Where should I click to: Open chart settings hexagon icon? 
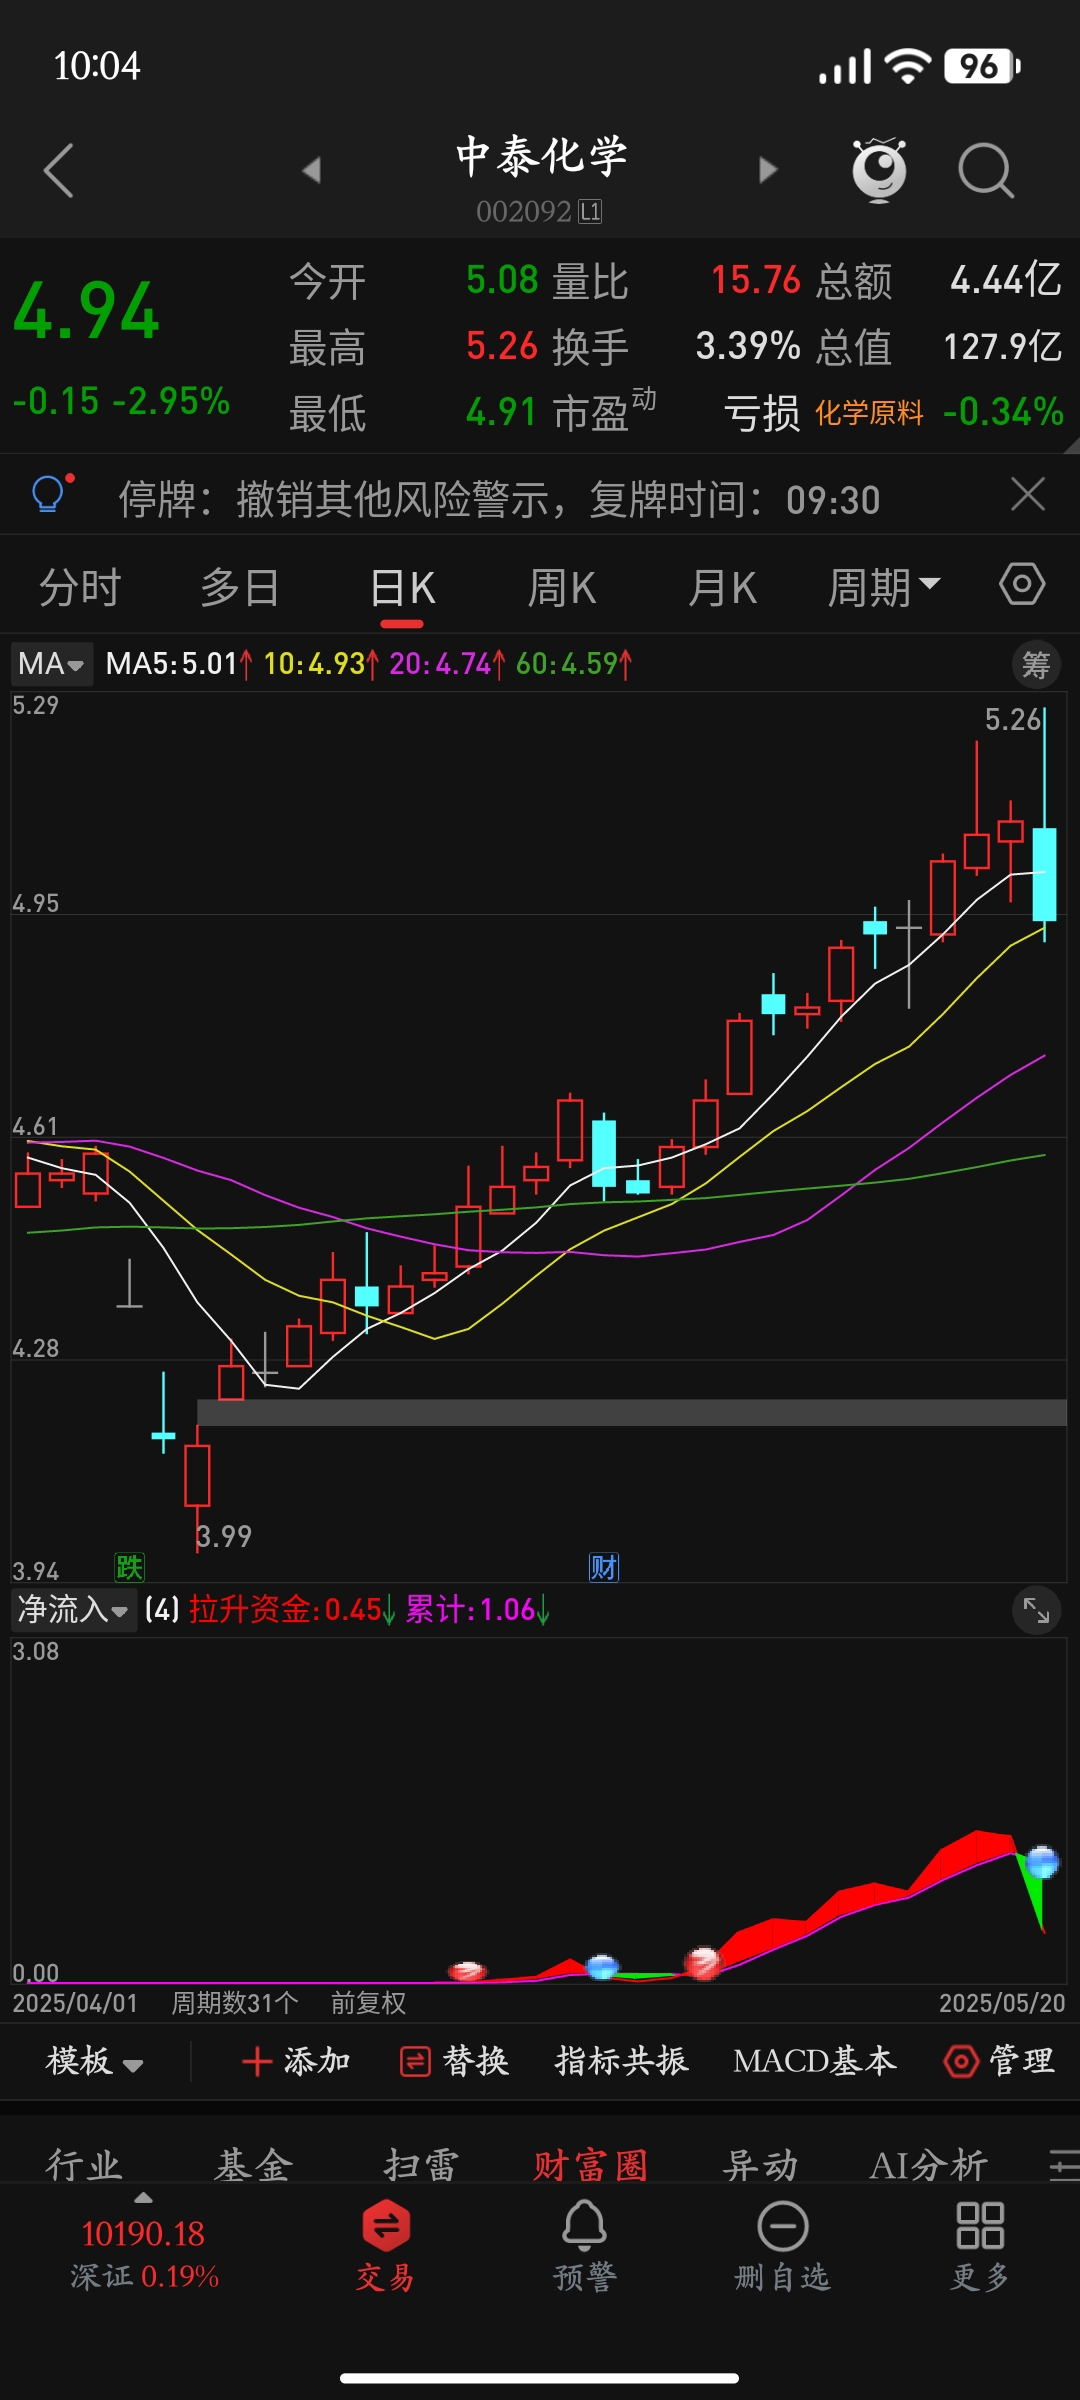[x=1022, y=584]
